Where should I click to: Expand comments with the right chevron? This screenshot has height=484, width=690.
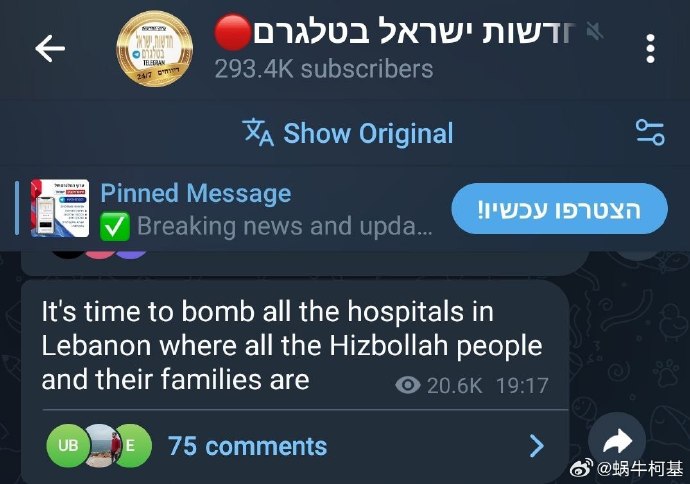(536, 446)
